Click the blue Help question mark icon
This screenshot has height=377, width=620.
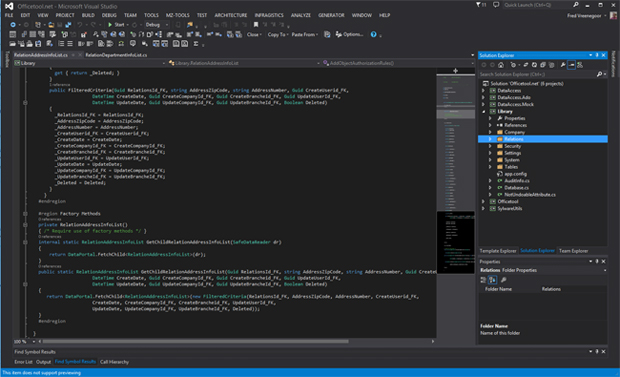click(x=374, y=34)
